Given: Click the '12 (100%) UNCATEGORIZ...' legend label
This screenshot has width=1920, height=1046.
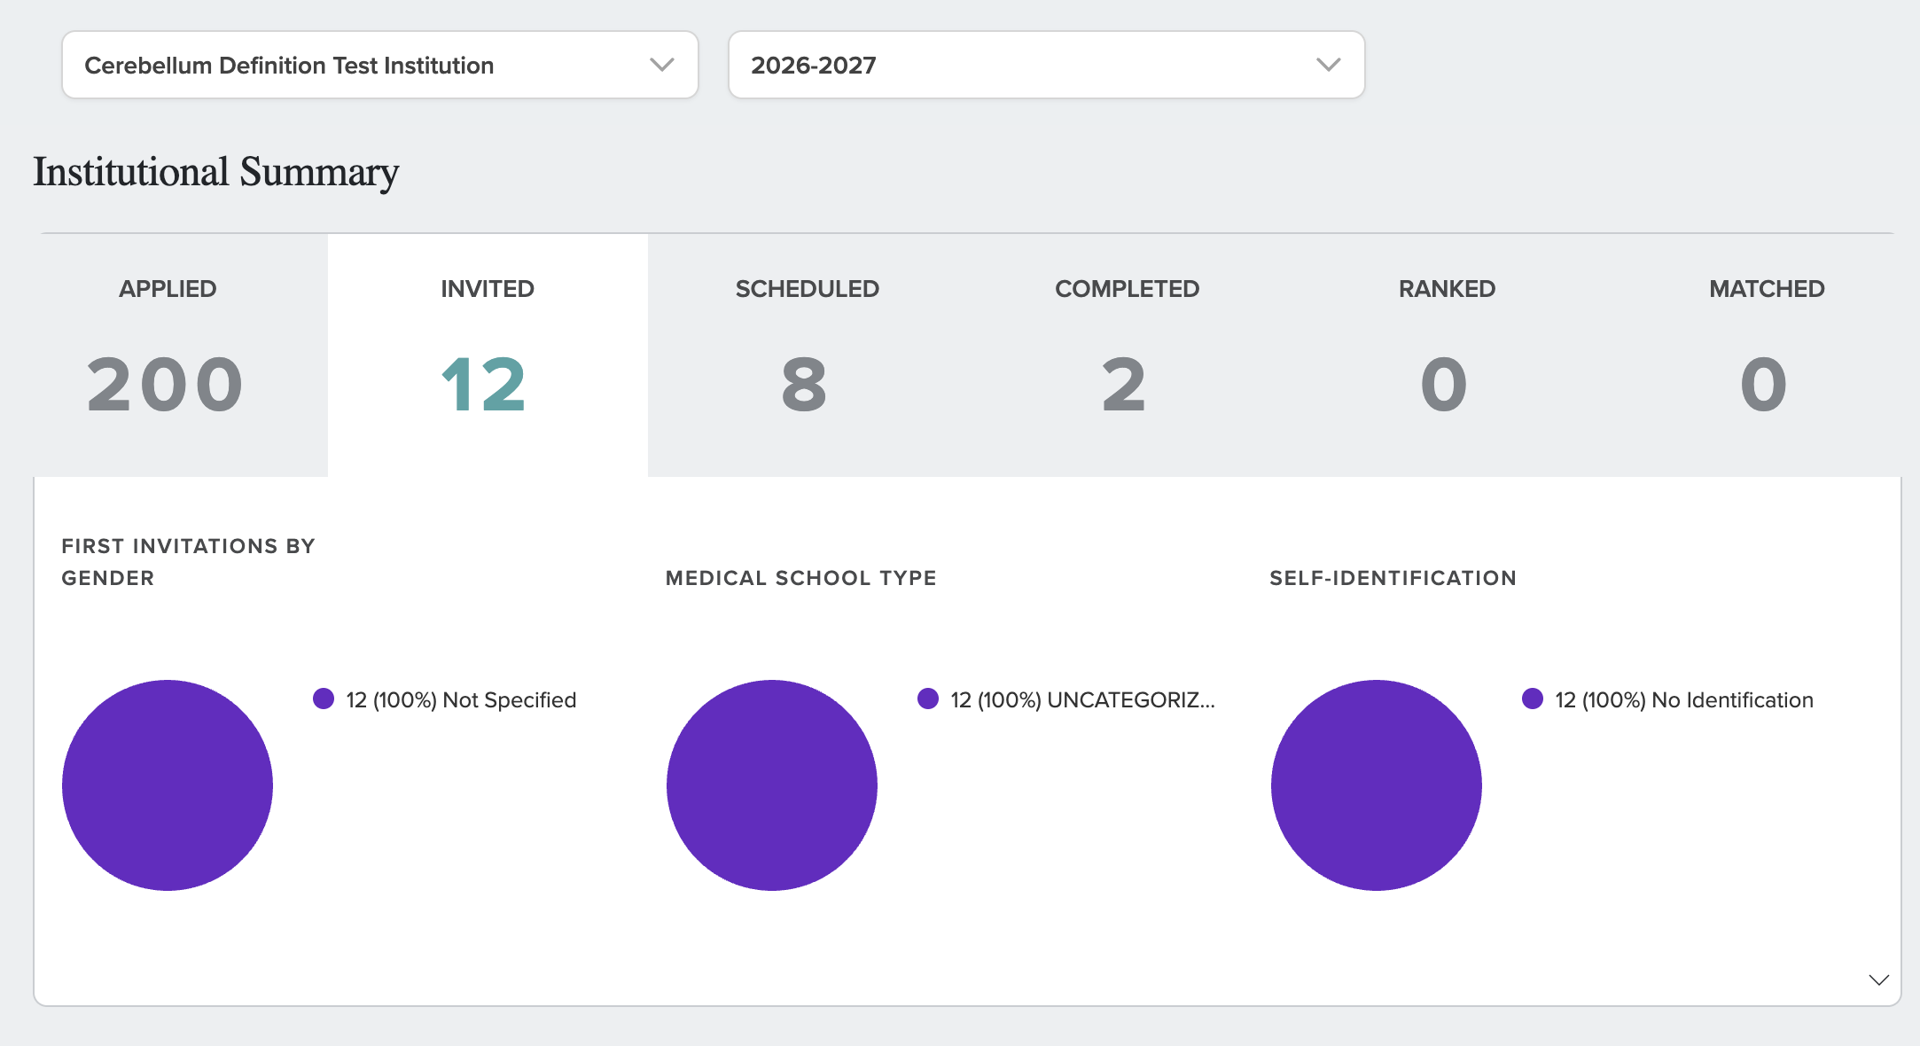Looking at the screenshot, I should pyautogui.click(x=1083, y=700).
